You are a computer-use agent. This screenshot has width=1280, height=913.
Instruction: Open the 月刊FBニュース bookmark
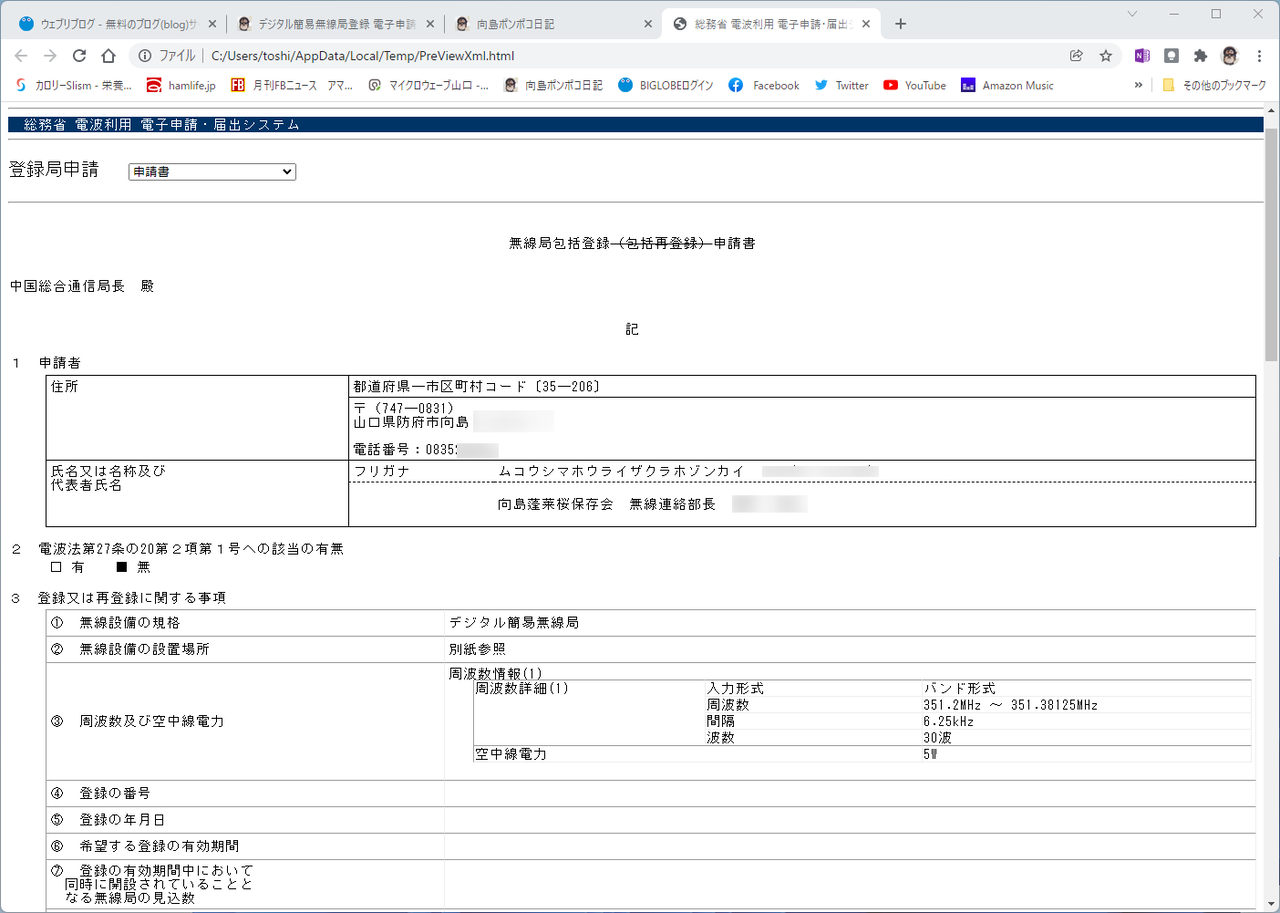[292, 86]
